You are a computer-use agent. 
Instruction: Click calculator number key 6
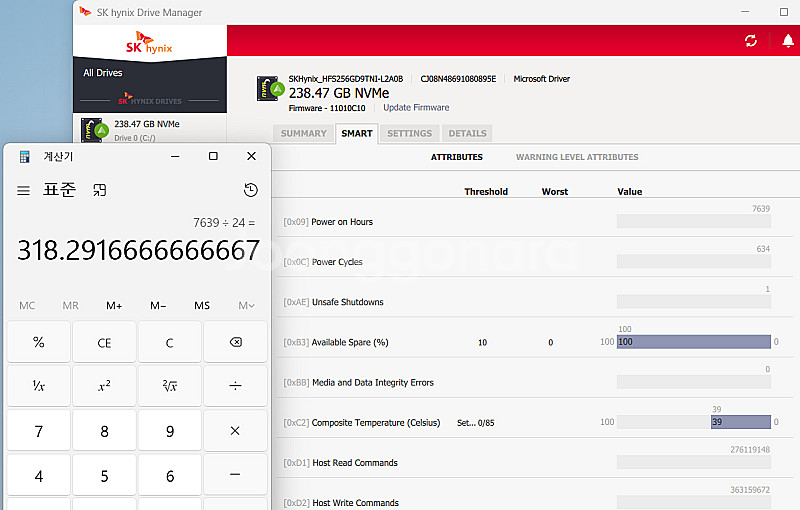click(170, 475)
